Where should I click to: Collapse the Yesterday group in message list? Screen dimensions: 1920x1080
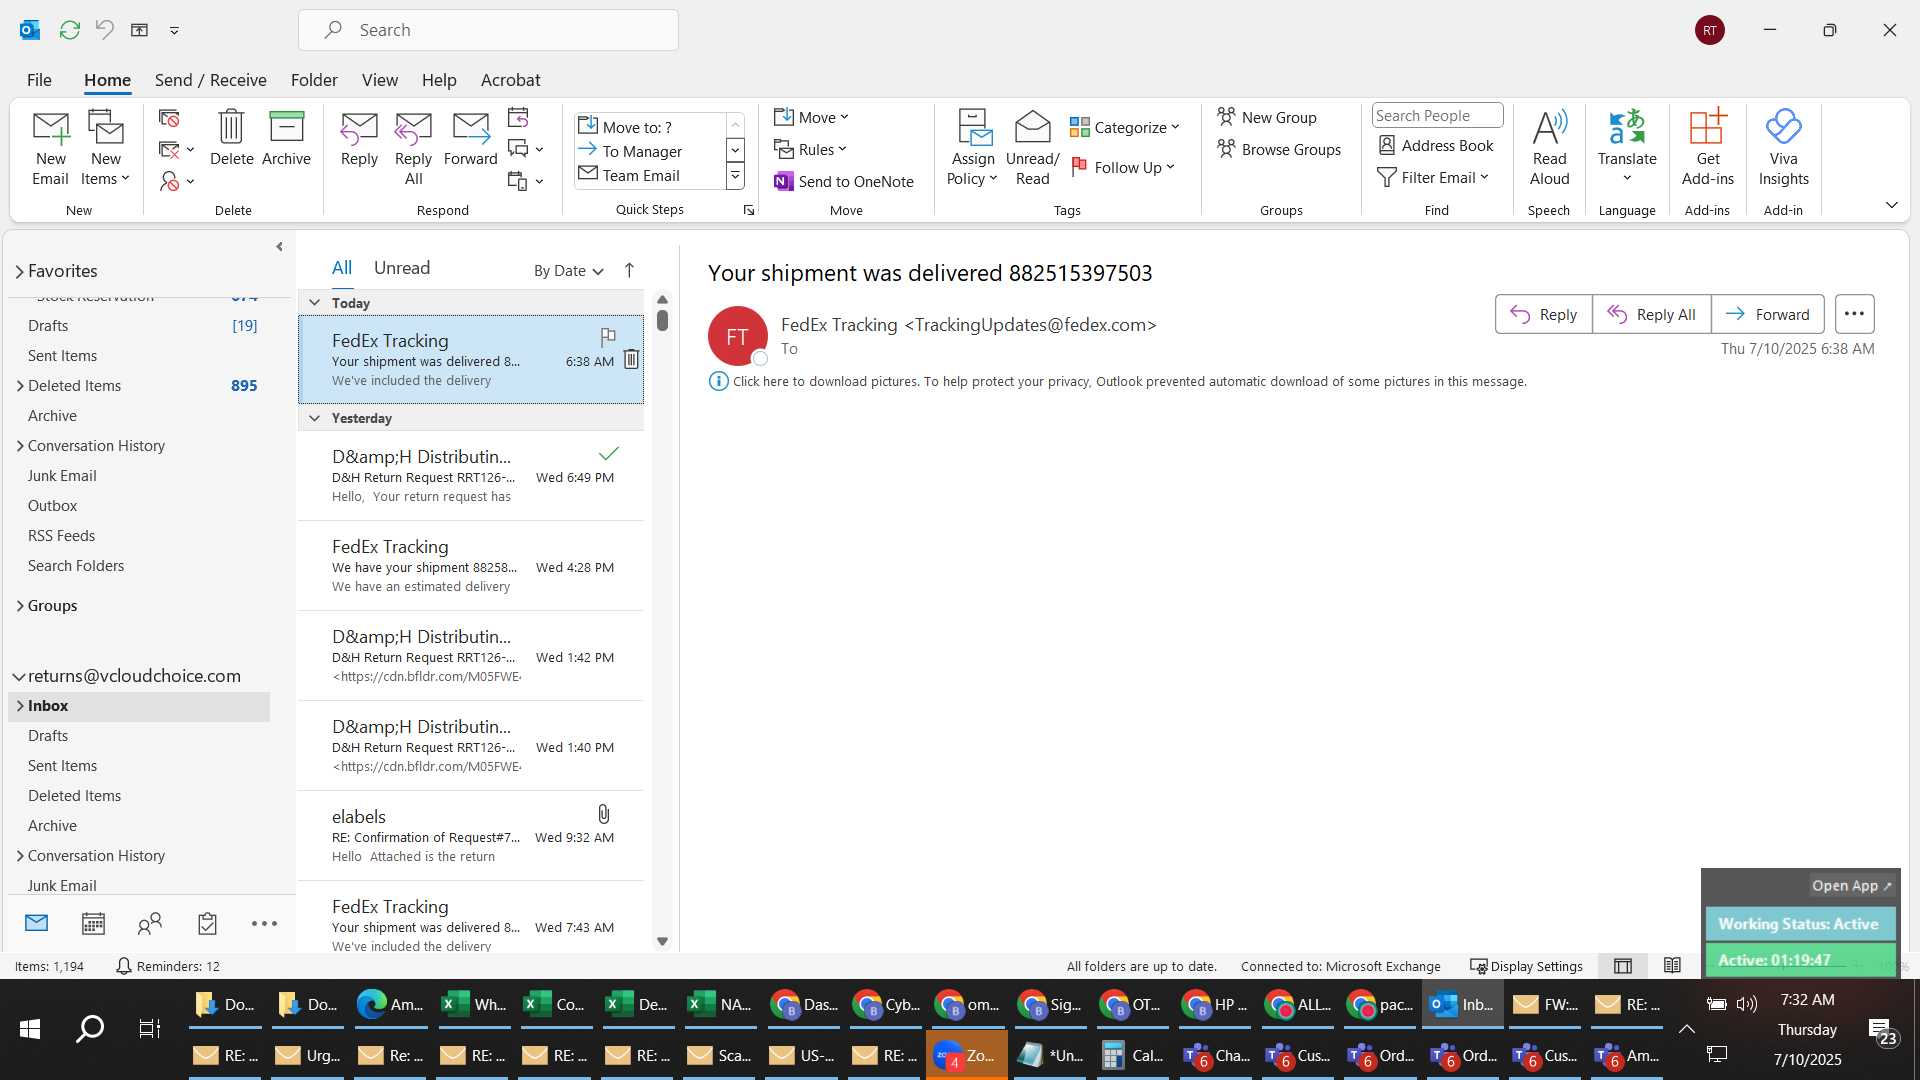pos(314,418)
